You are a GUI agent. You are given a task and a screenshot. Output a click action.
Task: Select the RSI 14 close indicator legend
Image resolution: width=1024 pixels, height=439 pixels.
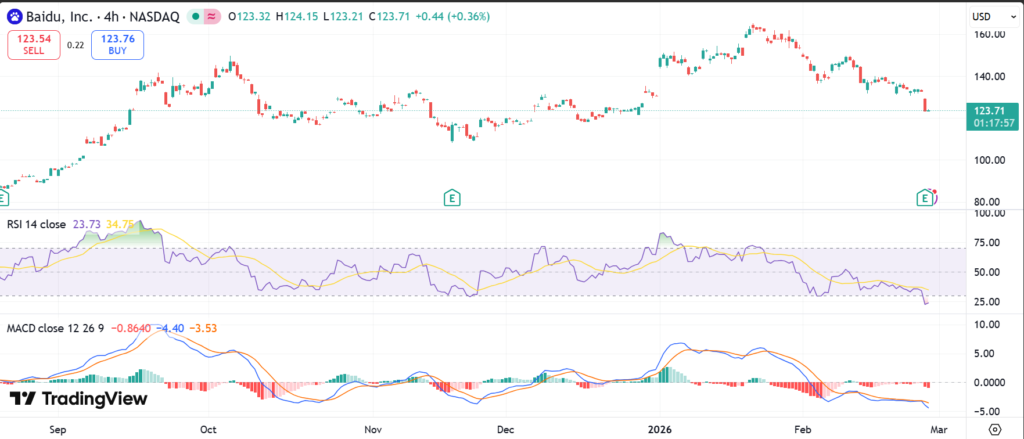click(36, 224)
